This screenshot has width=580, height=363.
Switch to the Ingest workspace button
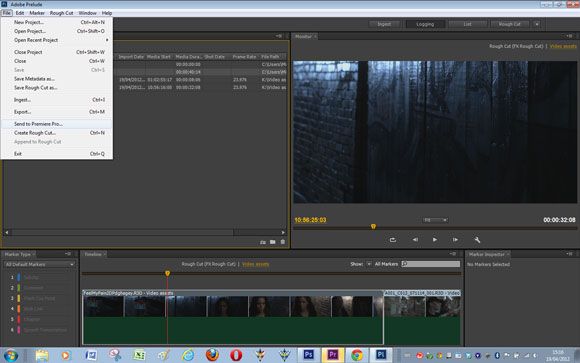pos(384,24)
